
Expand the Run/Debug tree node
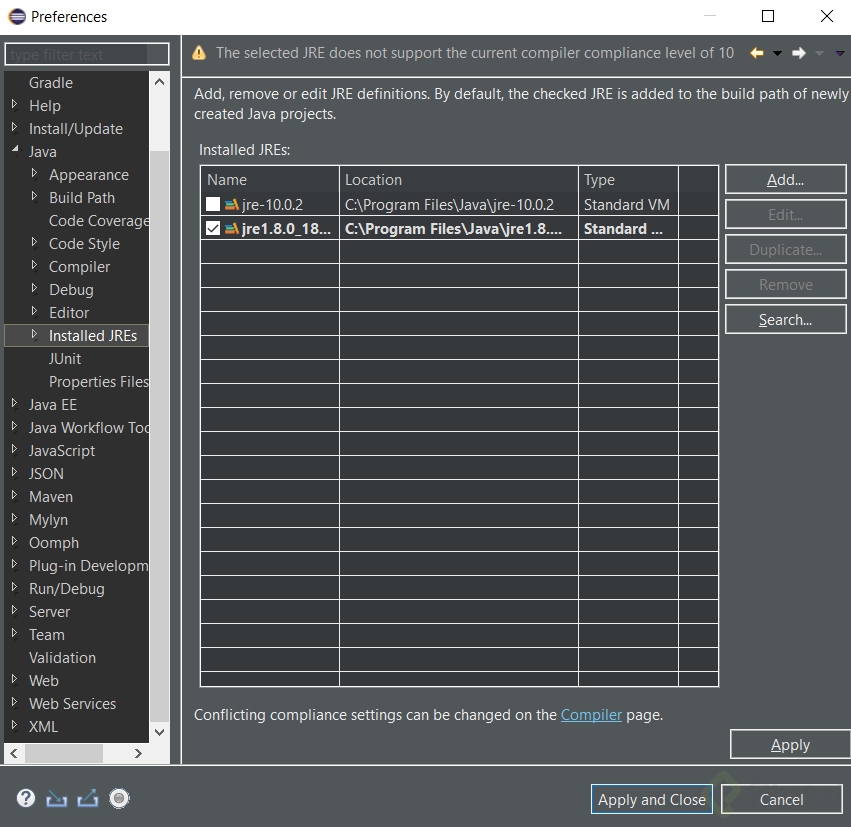[x=15, y=587]
